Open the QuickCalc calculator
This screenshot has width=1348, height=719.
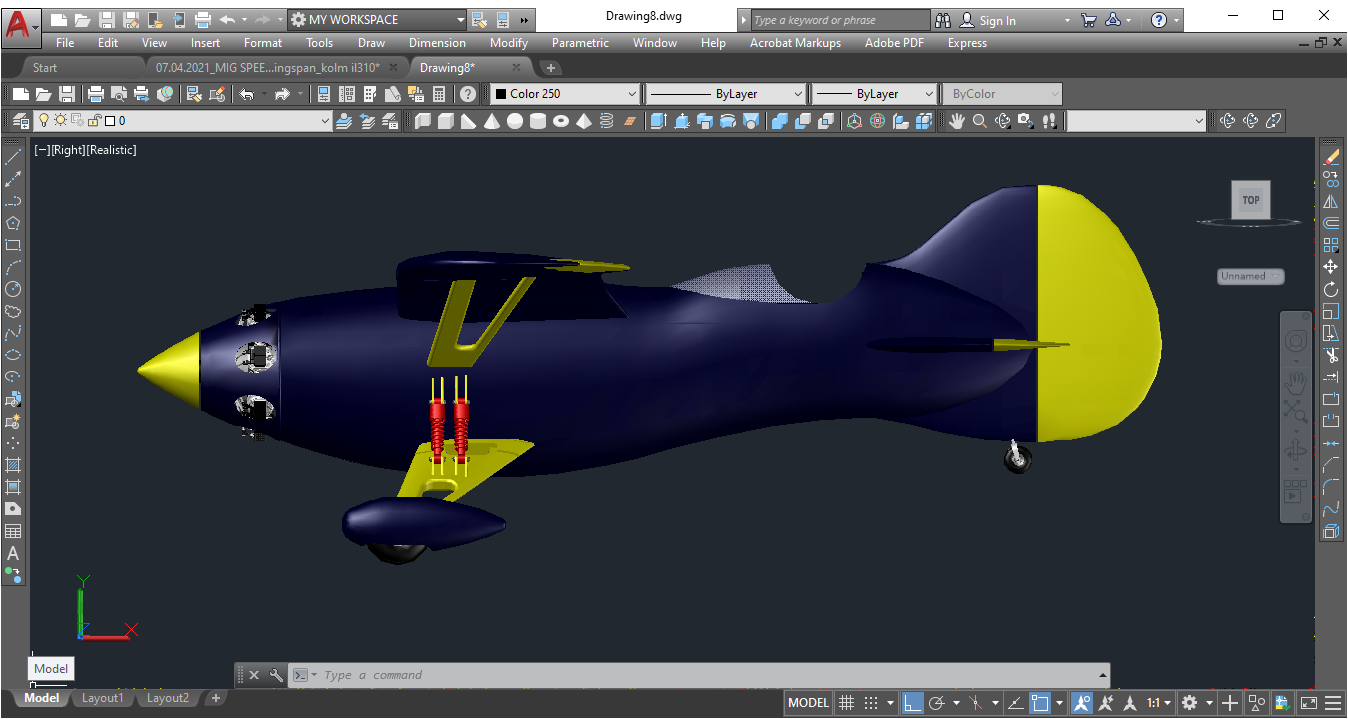coord(439,94)
